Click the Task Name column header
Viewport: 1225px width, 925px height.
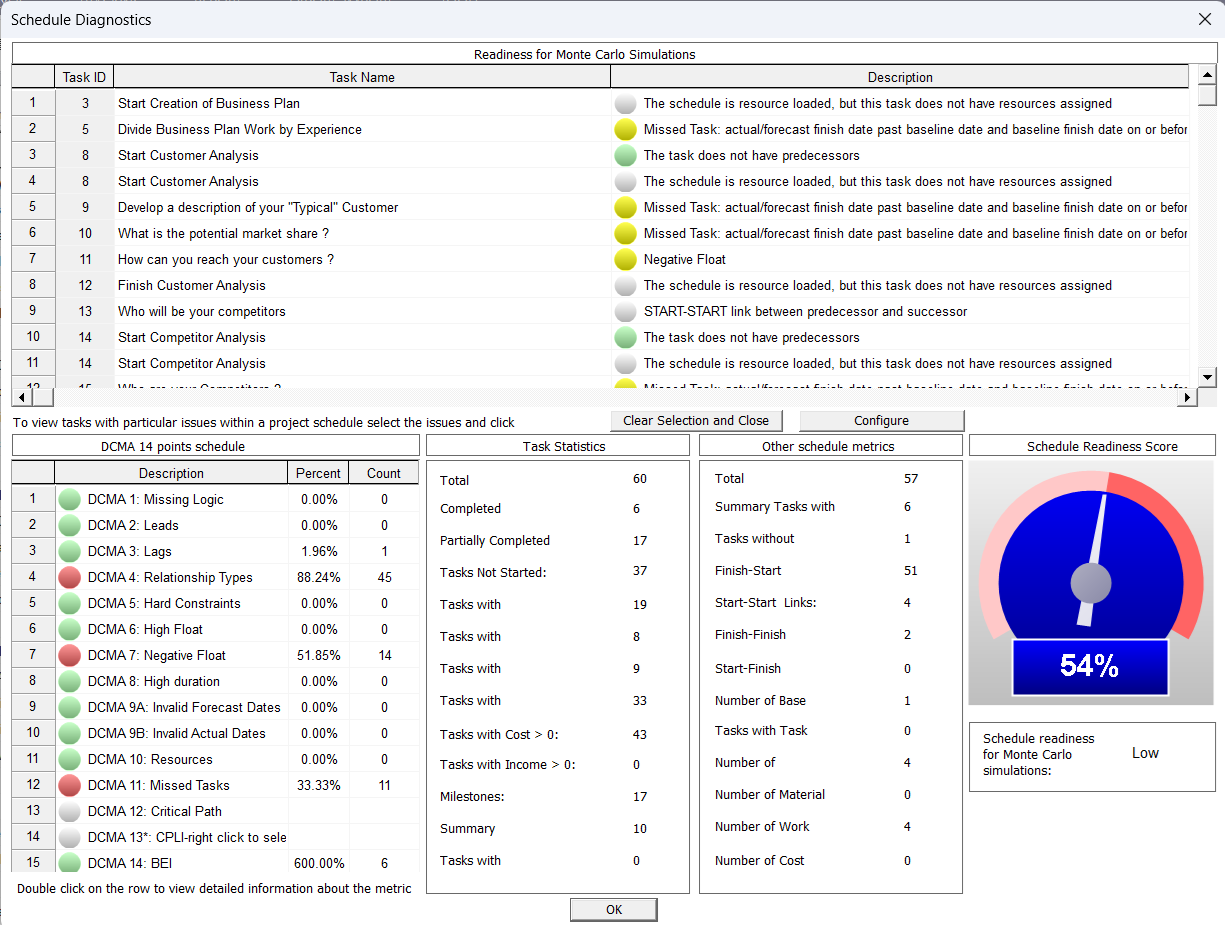tap(362, 77)
